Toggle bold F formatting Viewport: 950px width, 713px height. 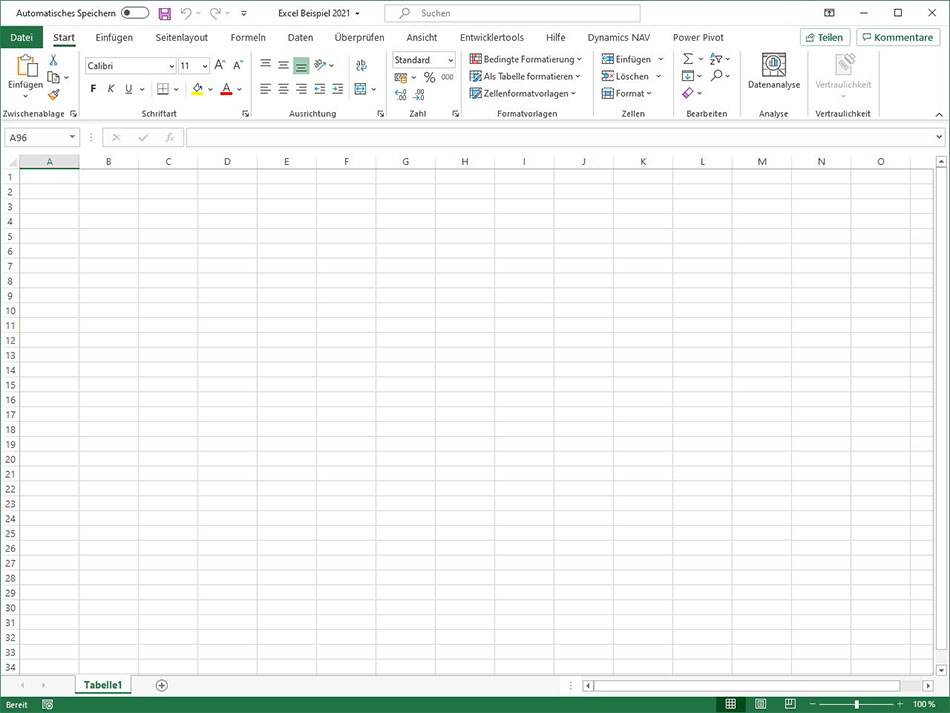click(93, 89)
